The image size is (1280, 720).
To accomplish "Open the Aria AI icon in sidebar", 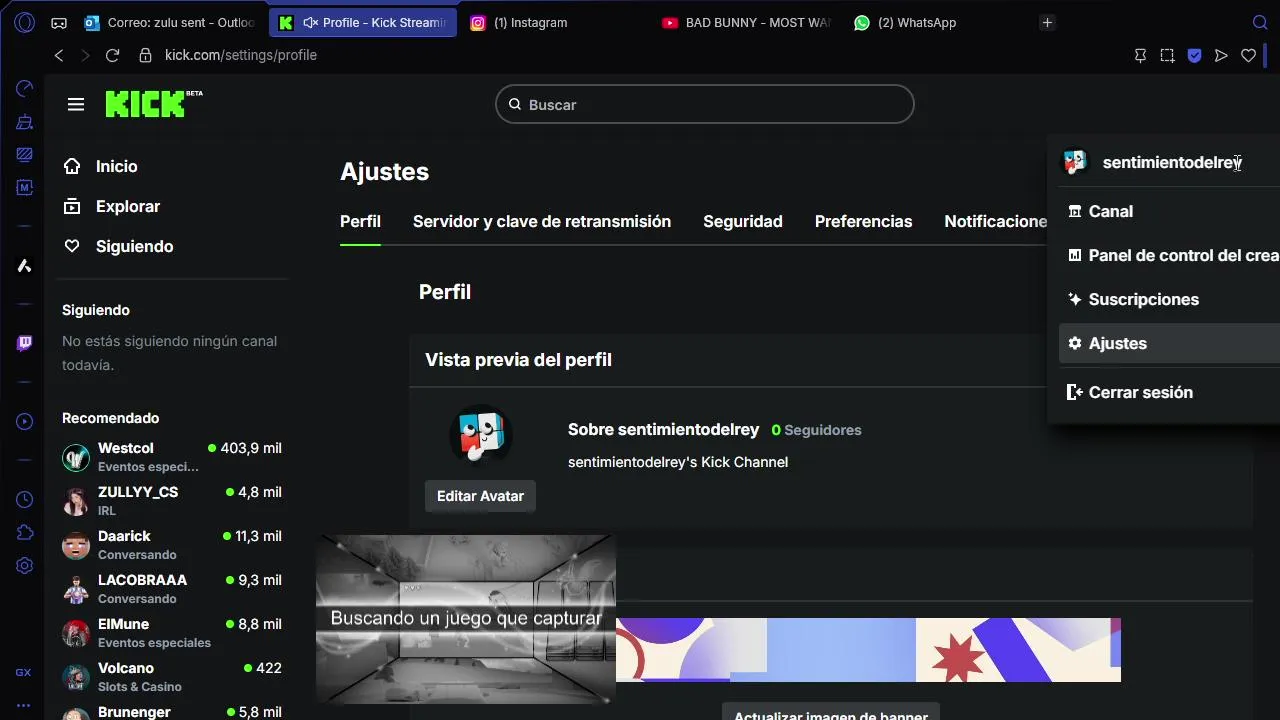I will (24, 265).
